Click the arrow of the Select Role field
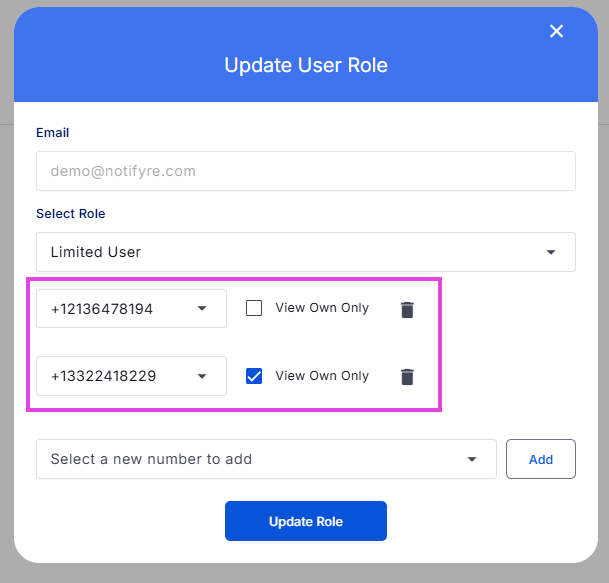Image resolution: width=609 pixels, height=583 pixels. click(x=551, y=252)
